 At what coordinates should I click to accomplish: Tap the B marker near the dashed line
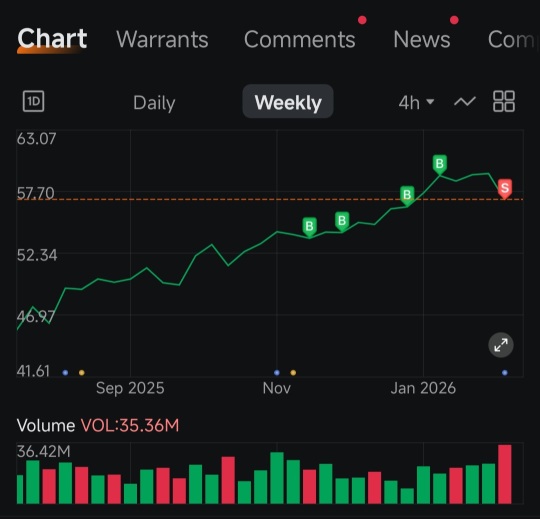coord(407,196)
